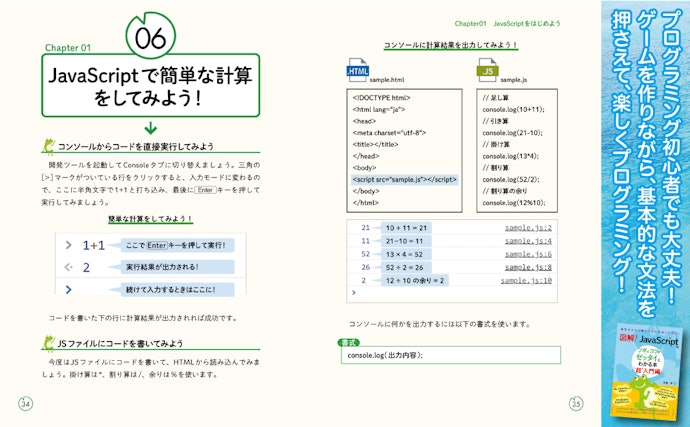Click the JavaScriptで簡単な計算をしてみよう title box

point(150,85)
